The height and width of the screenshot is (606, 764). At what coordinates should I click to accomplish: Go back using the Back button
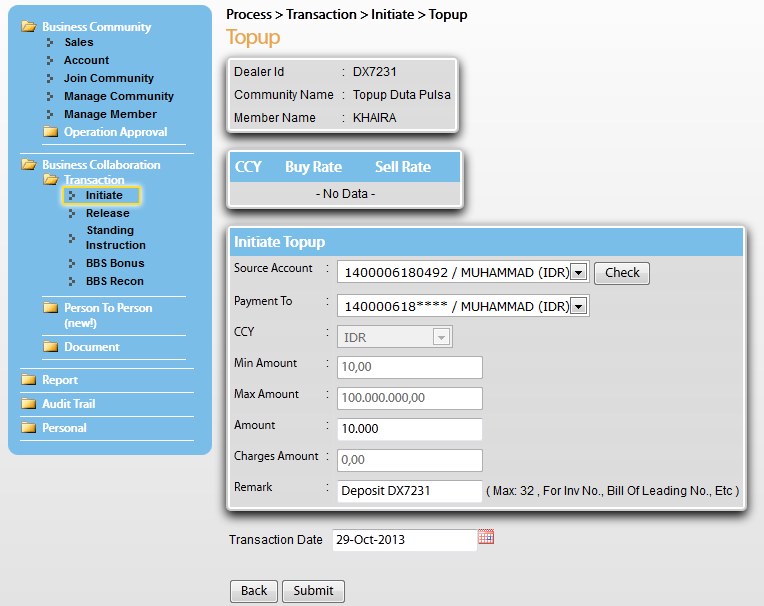pyautogui.click(x=254, y=591)
